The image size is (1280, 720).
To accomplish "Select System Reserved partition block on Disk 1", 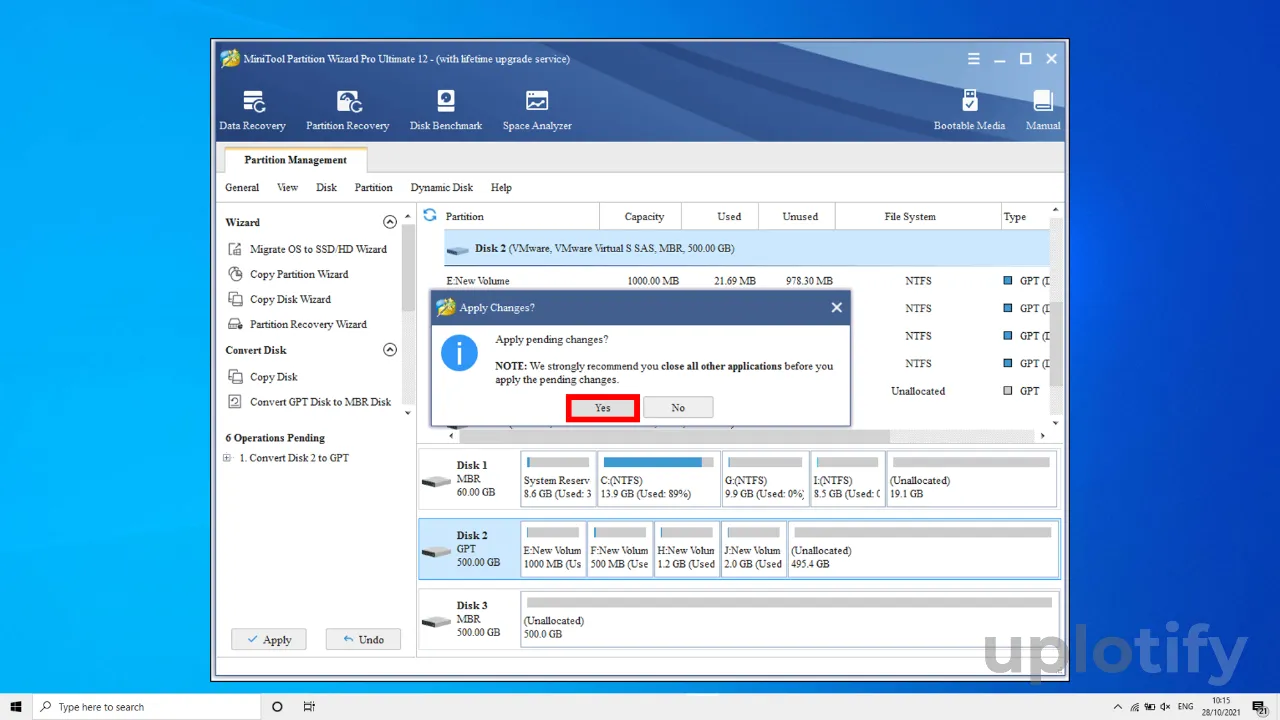I will point(558,479).
